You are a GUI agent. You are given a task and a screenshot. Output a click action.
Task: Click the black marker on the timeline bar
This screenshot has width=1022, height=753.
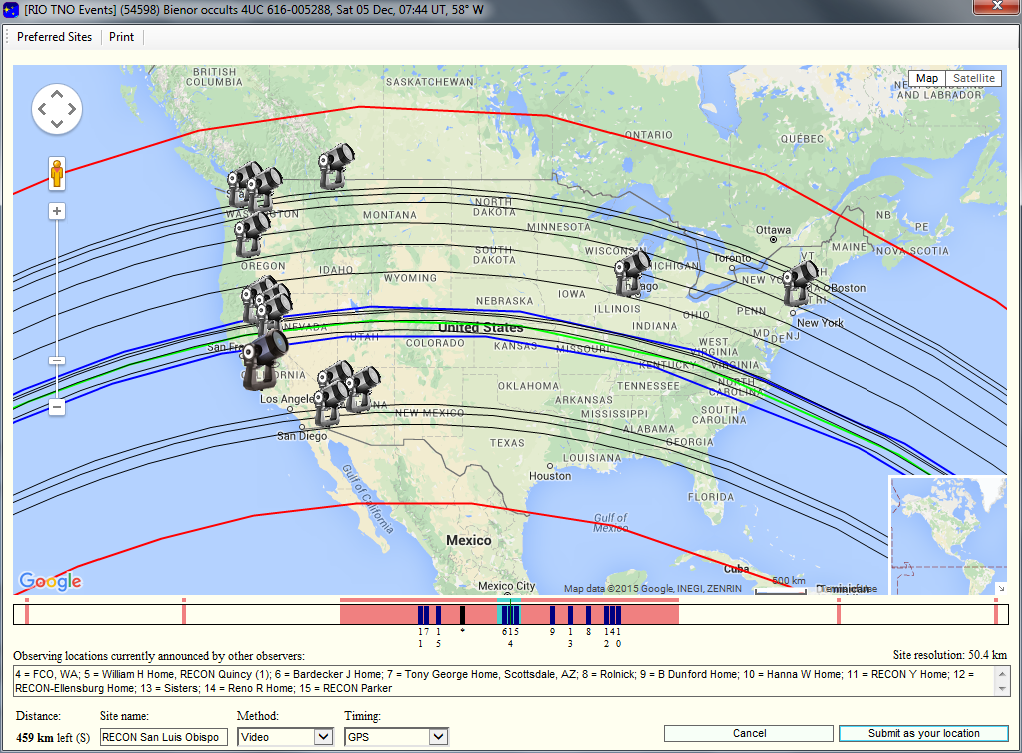[462, 615]
